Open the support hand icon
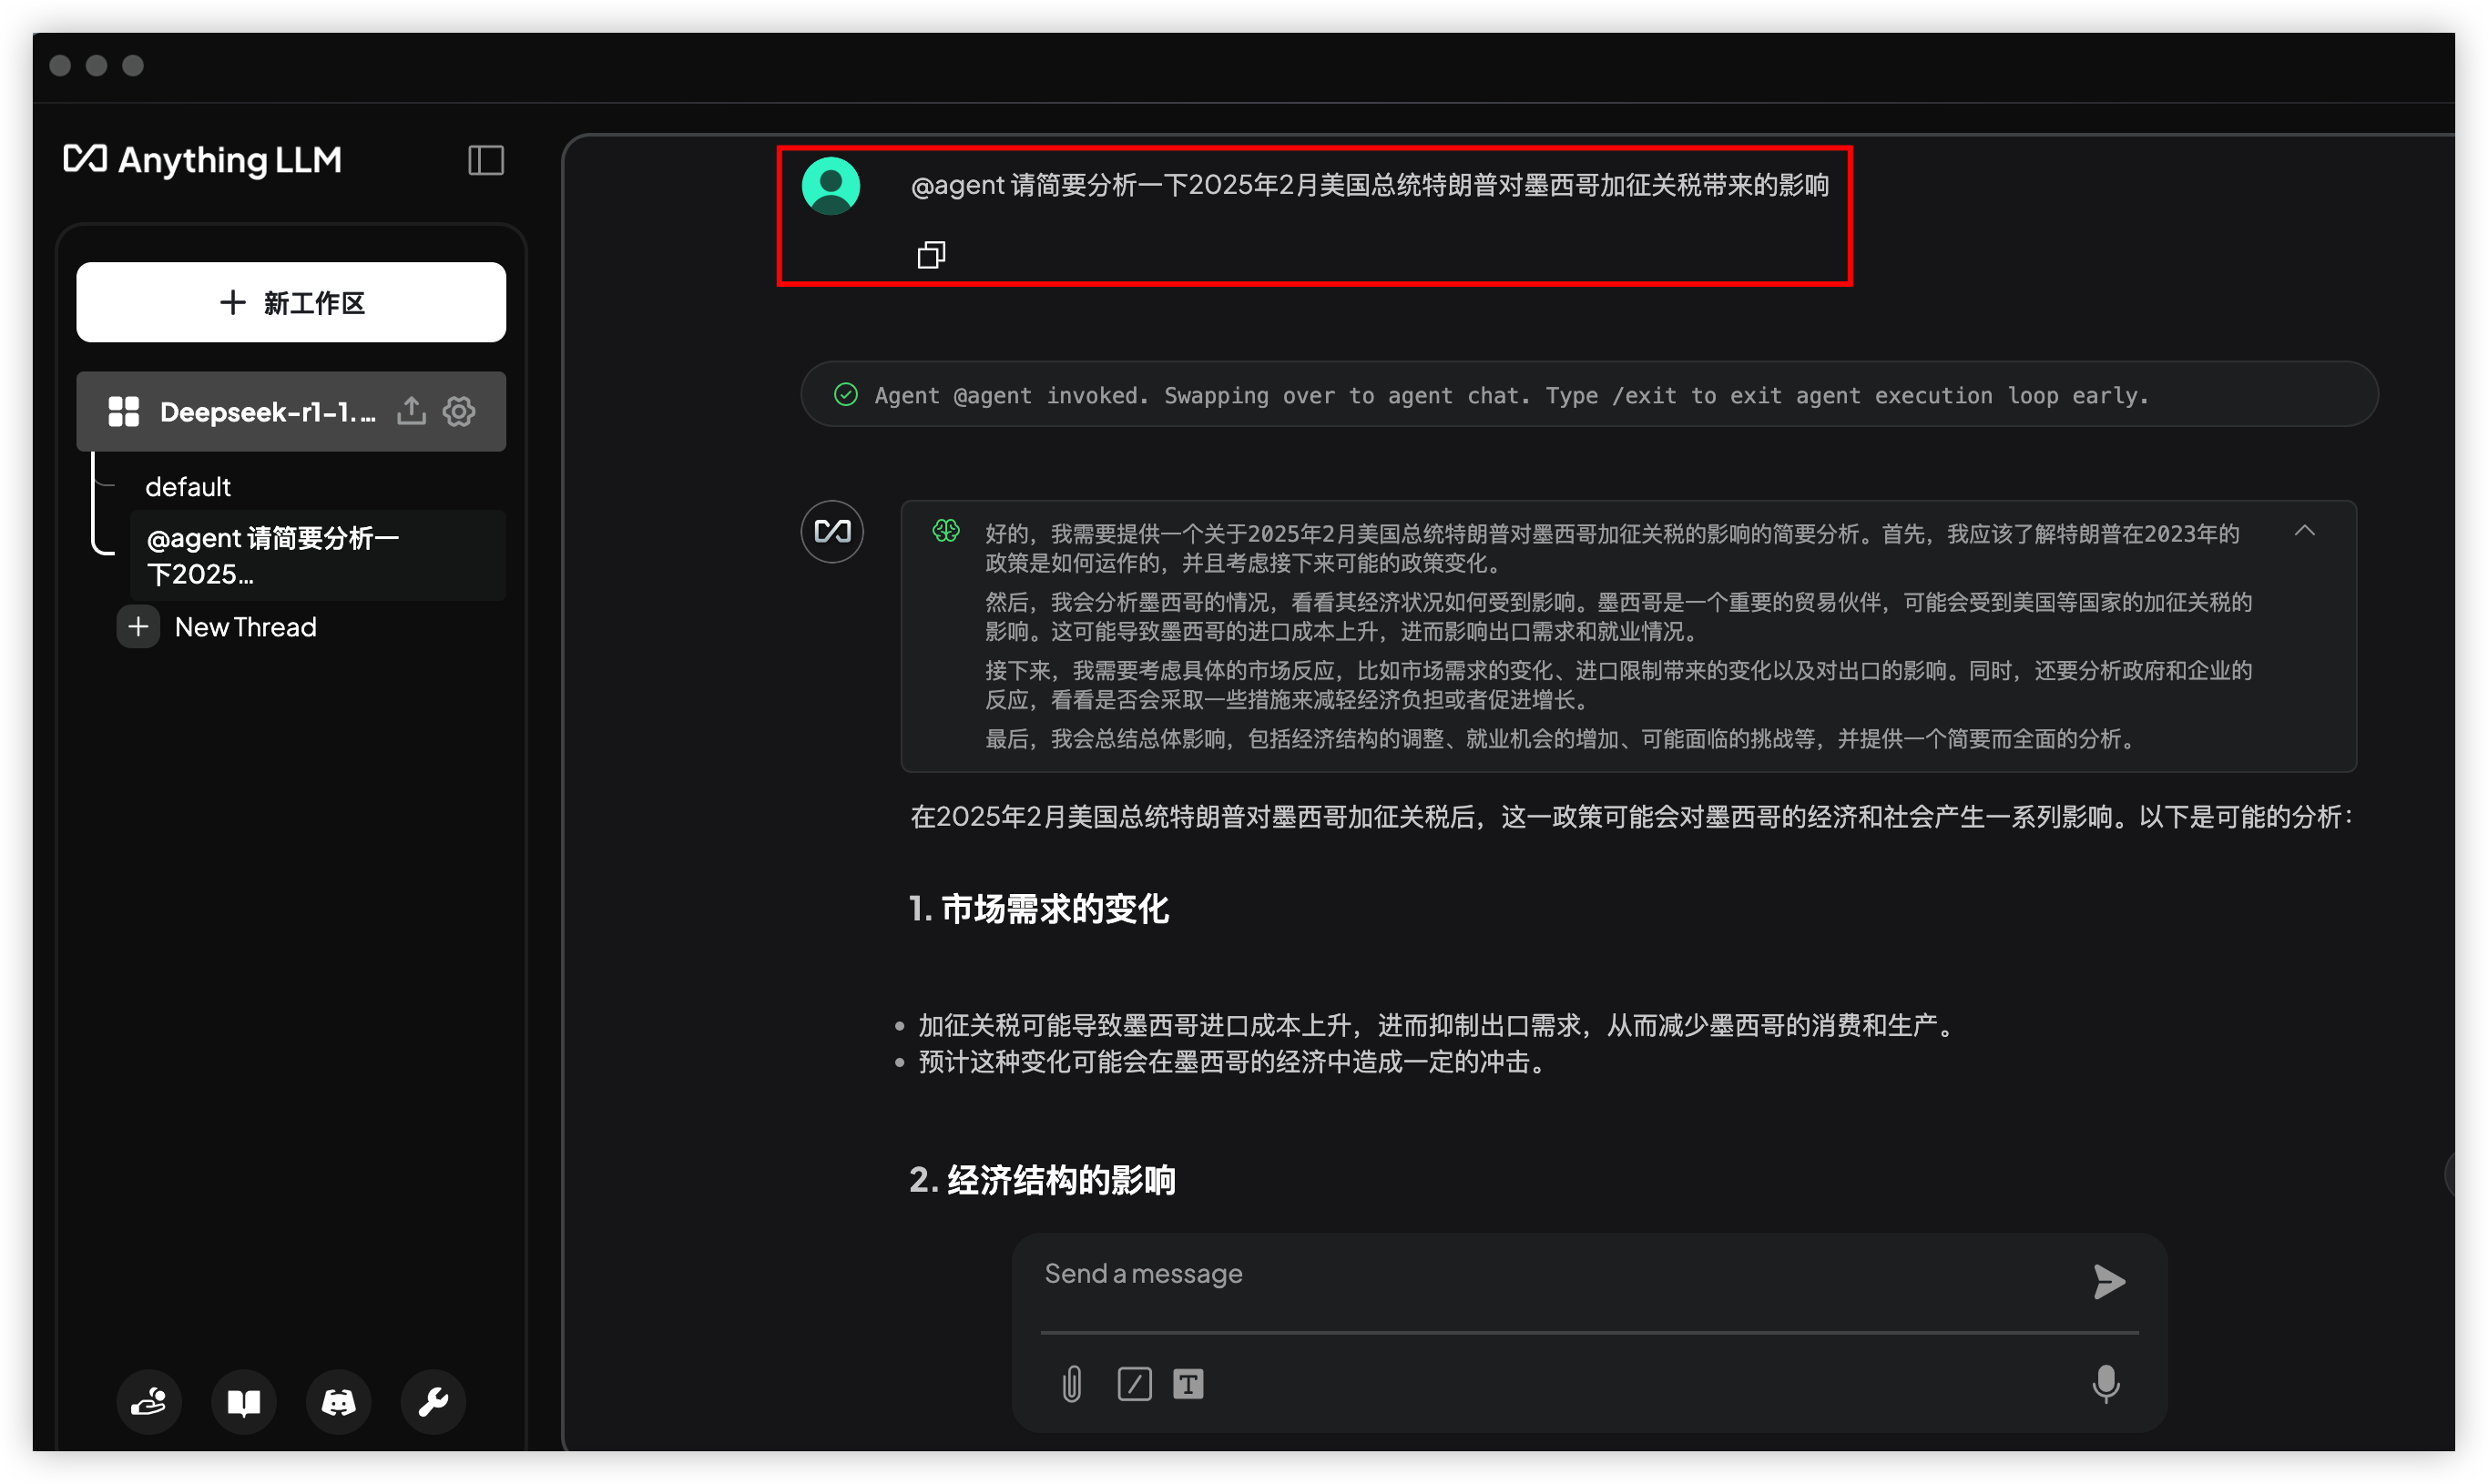 coord(149,1402)
